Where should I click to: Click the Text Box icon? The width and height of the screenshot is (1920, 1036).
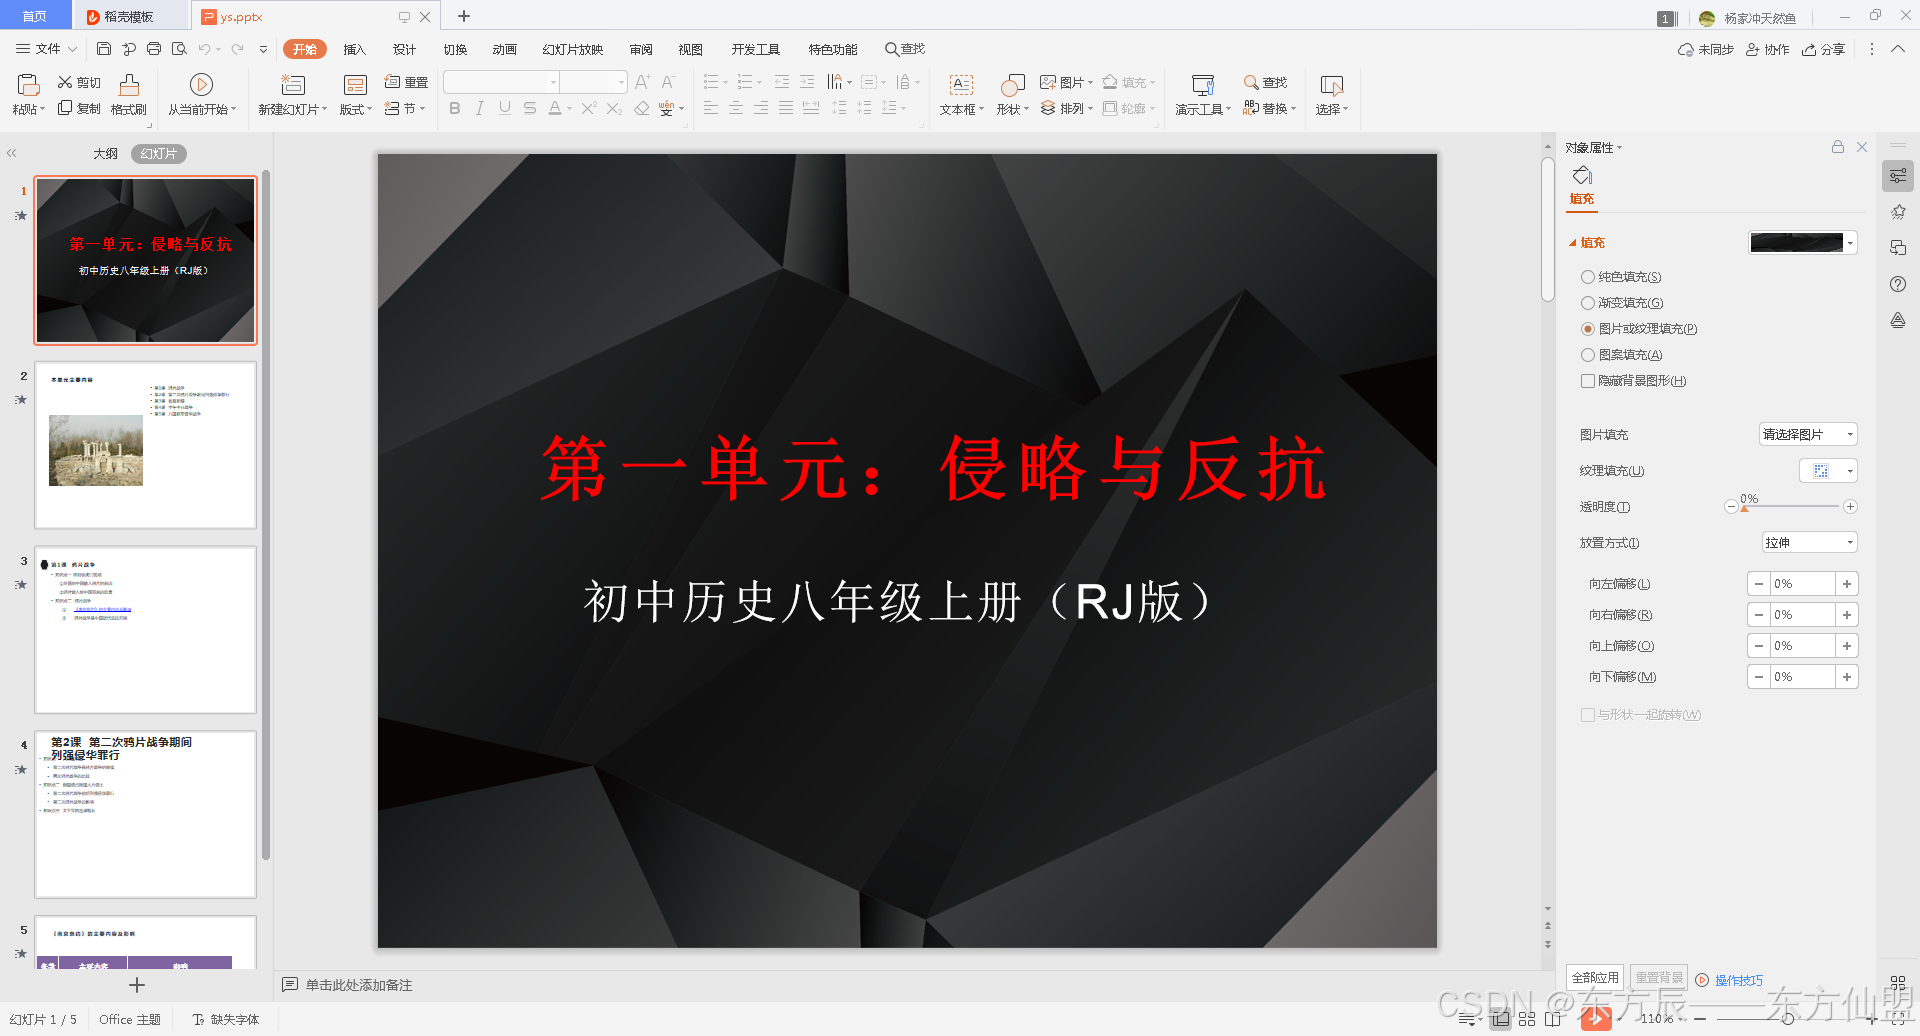click(x=961, y=85)
